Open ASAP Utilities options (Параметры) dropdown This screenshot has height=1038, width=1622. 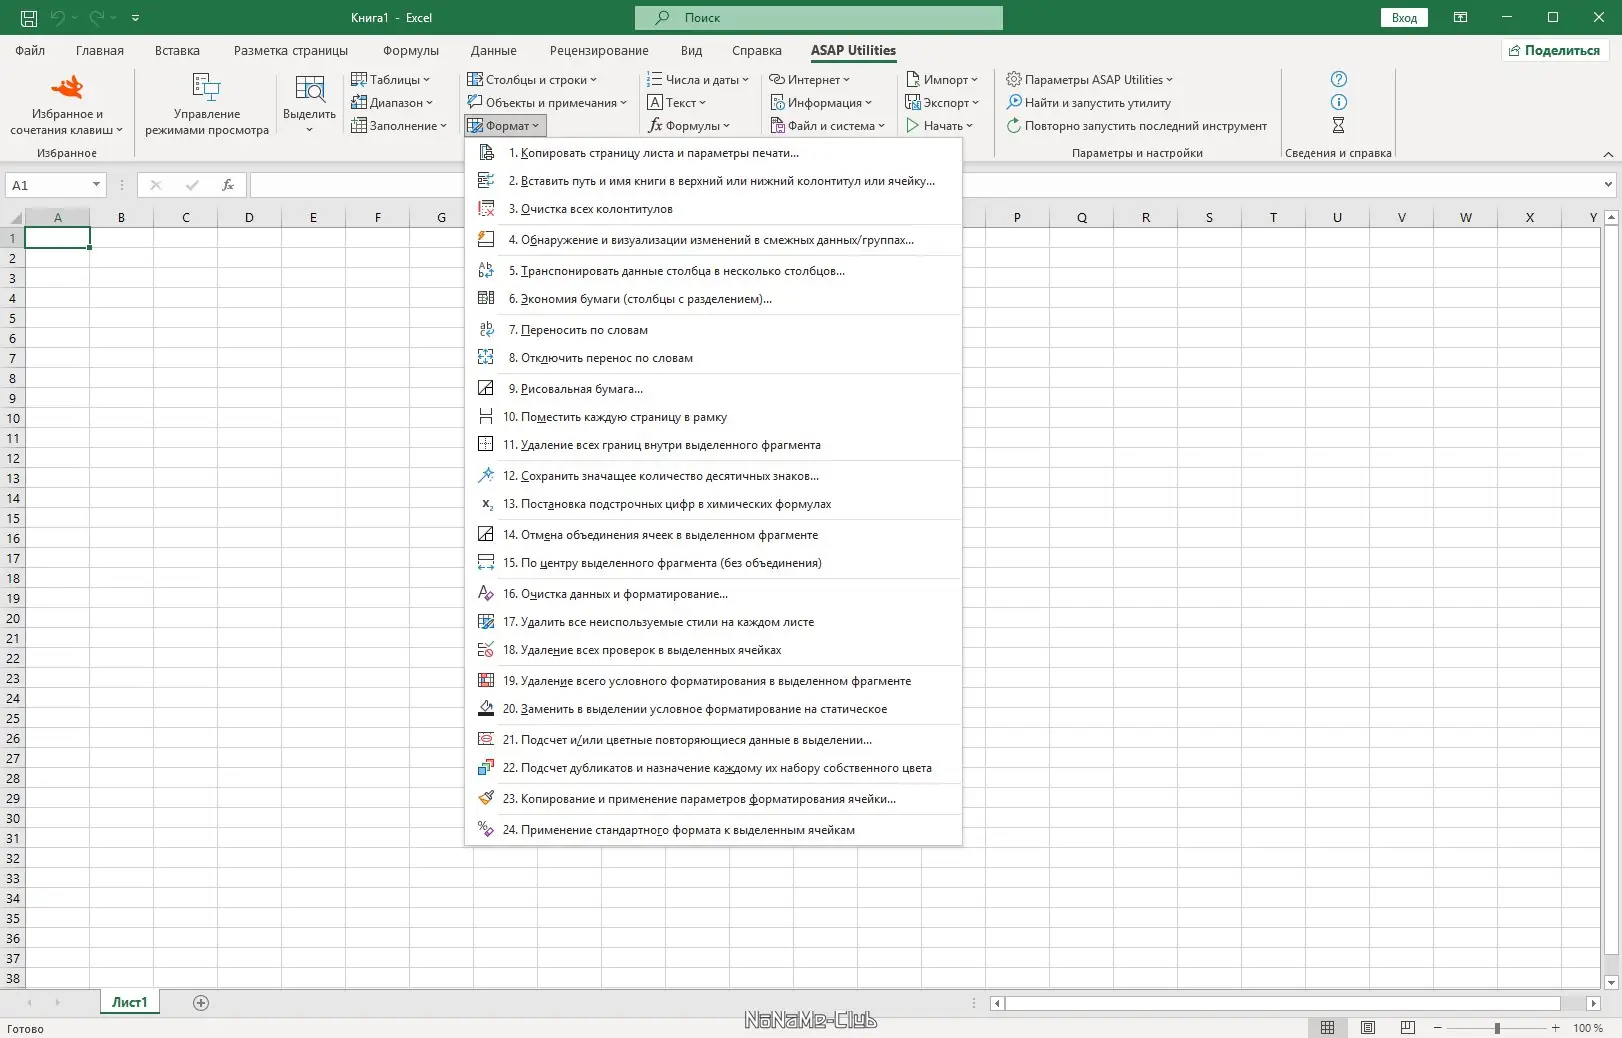tap(1090, 80)
